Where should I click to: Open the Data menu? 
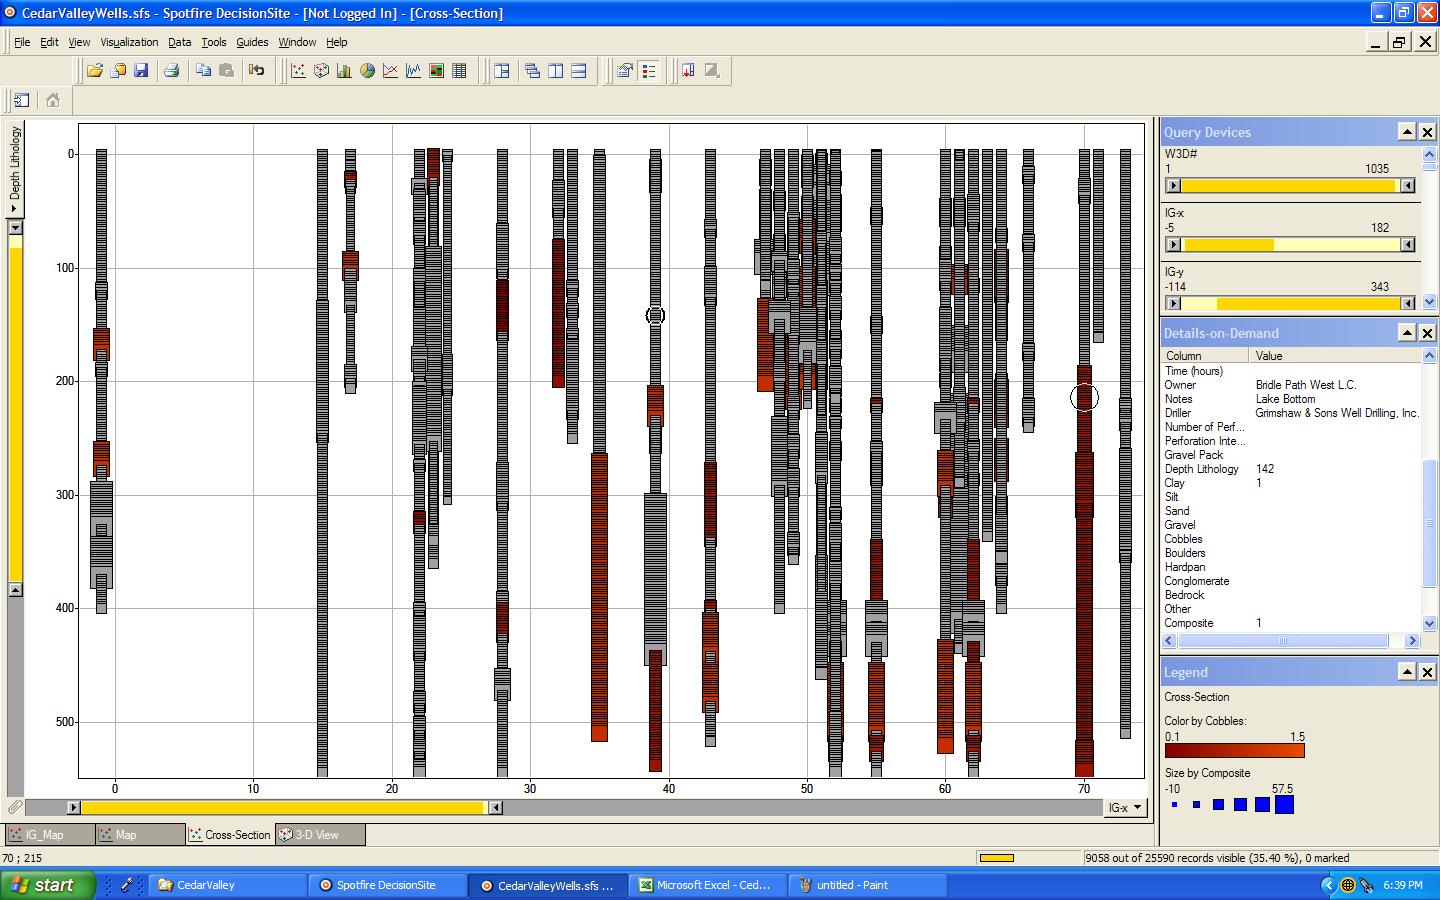179,42
